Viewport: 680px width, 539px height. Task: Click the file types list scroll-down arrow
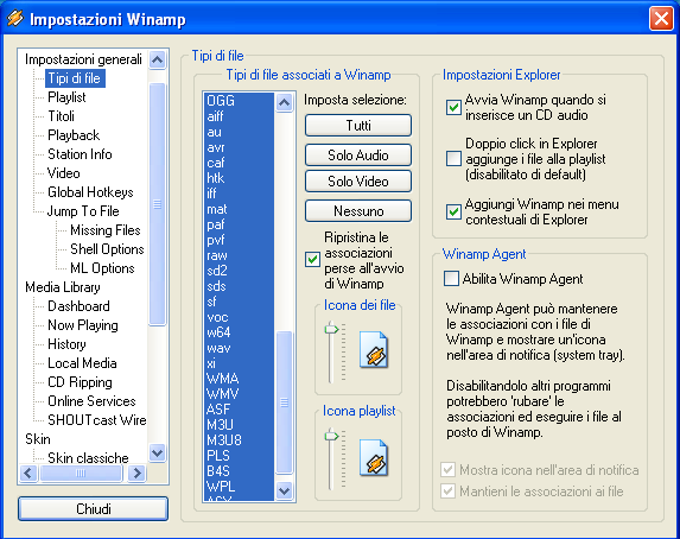[284, 491]
